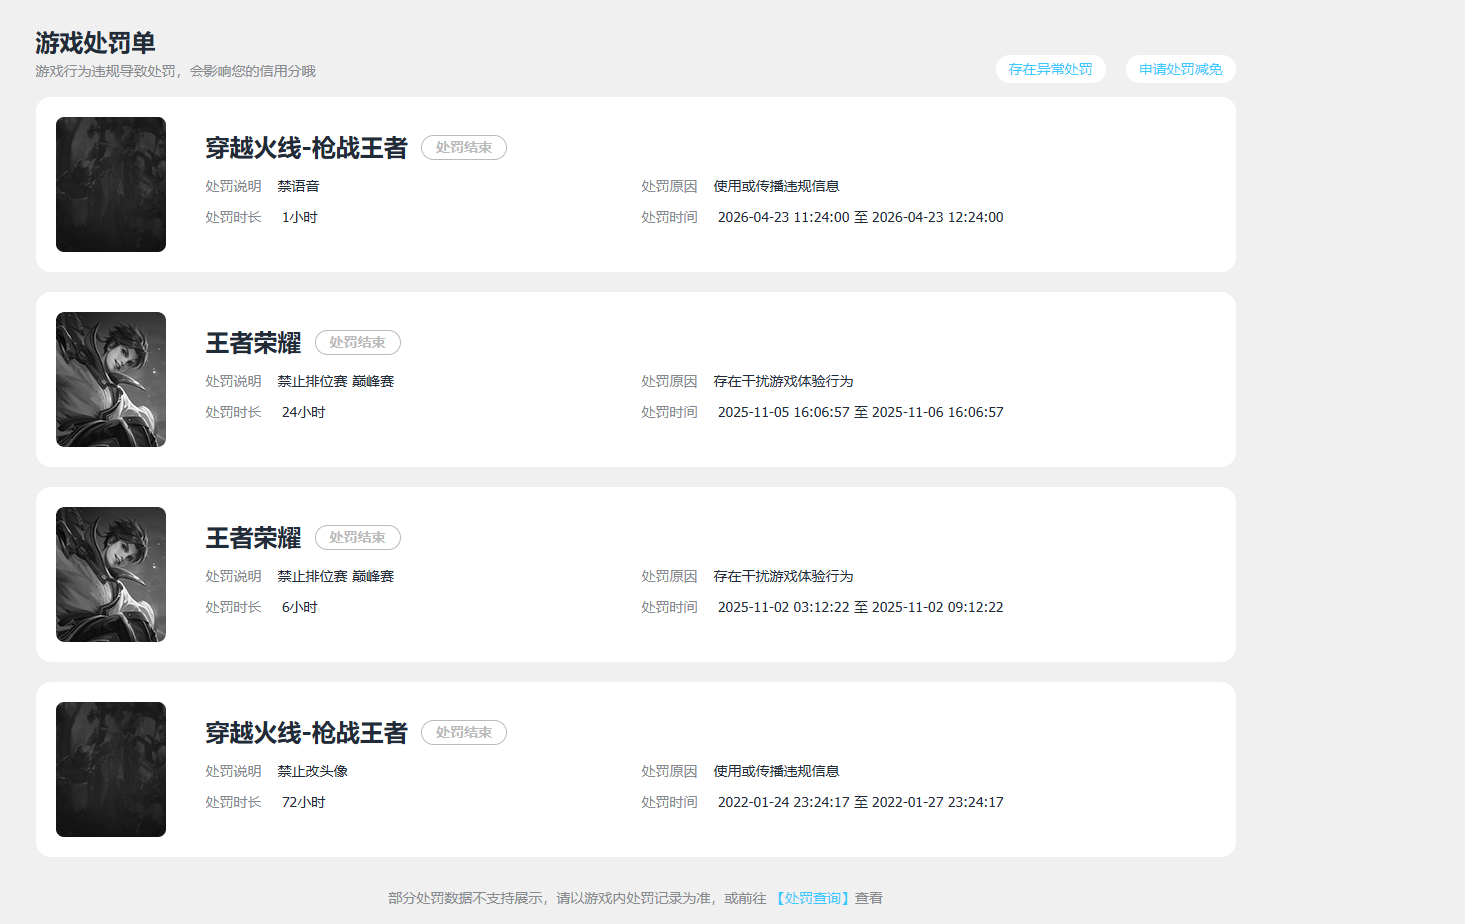Click the 处罚原因 label on the 24小时 card
Viewport: 1465px width, 924px height.
(x=669, y=381)
